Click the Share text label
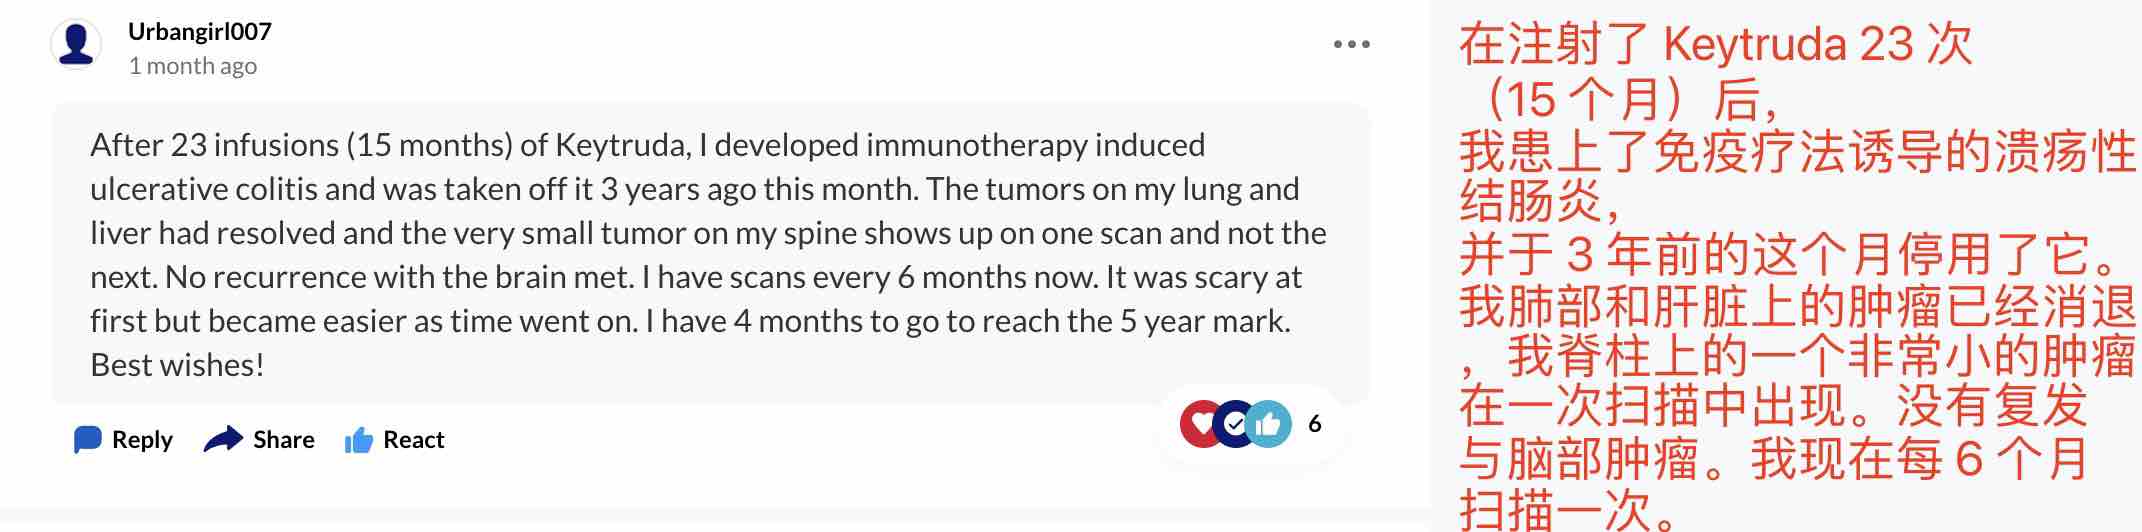 (283, 440)
